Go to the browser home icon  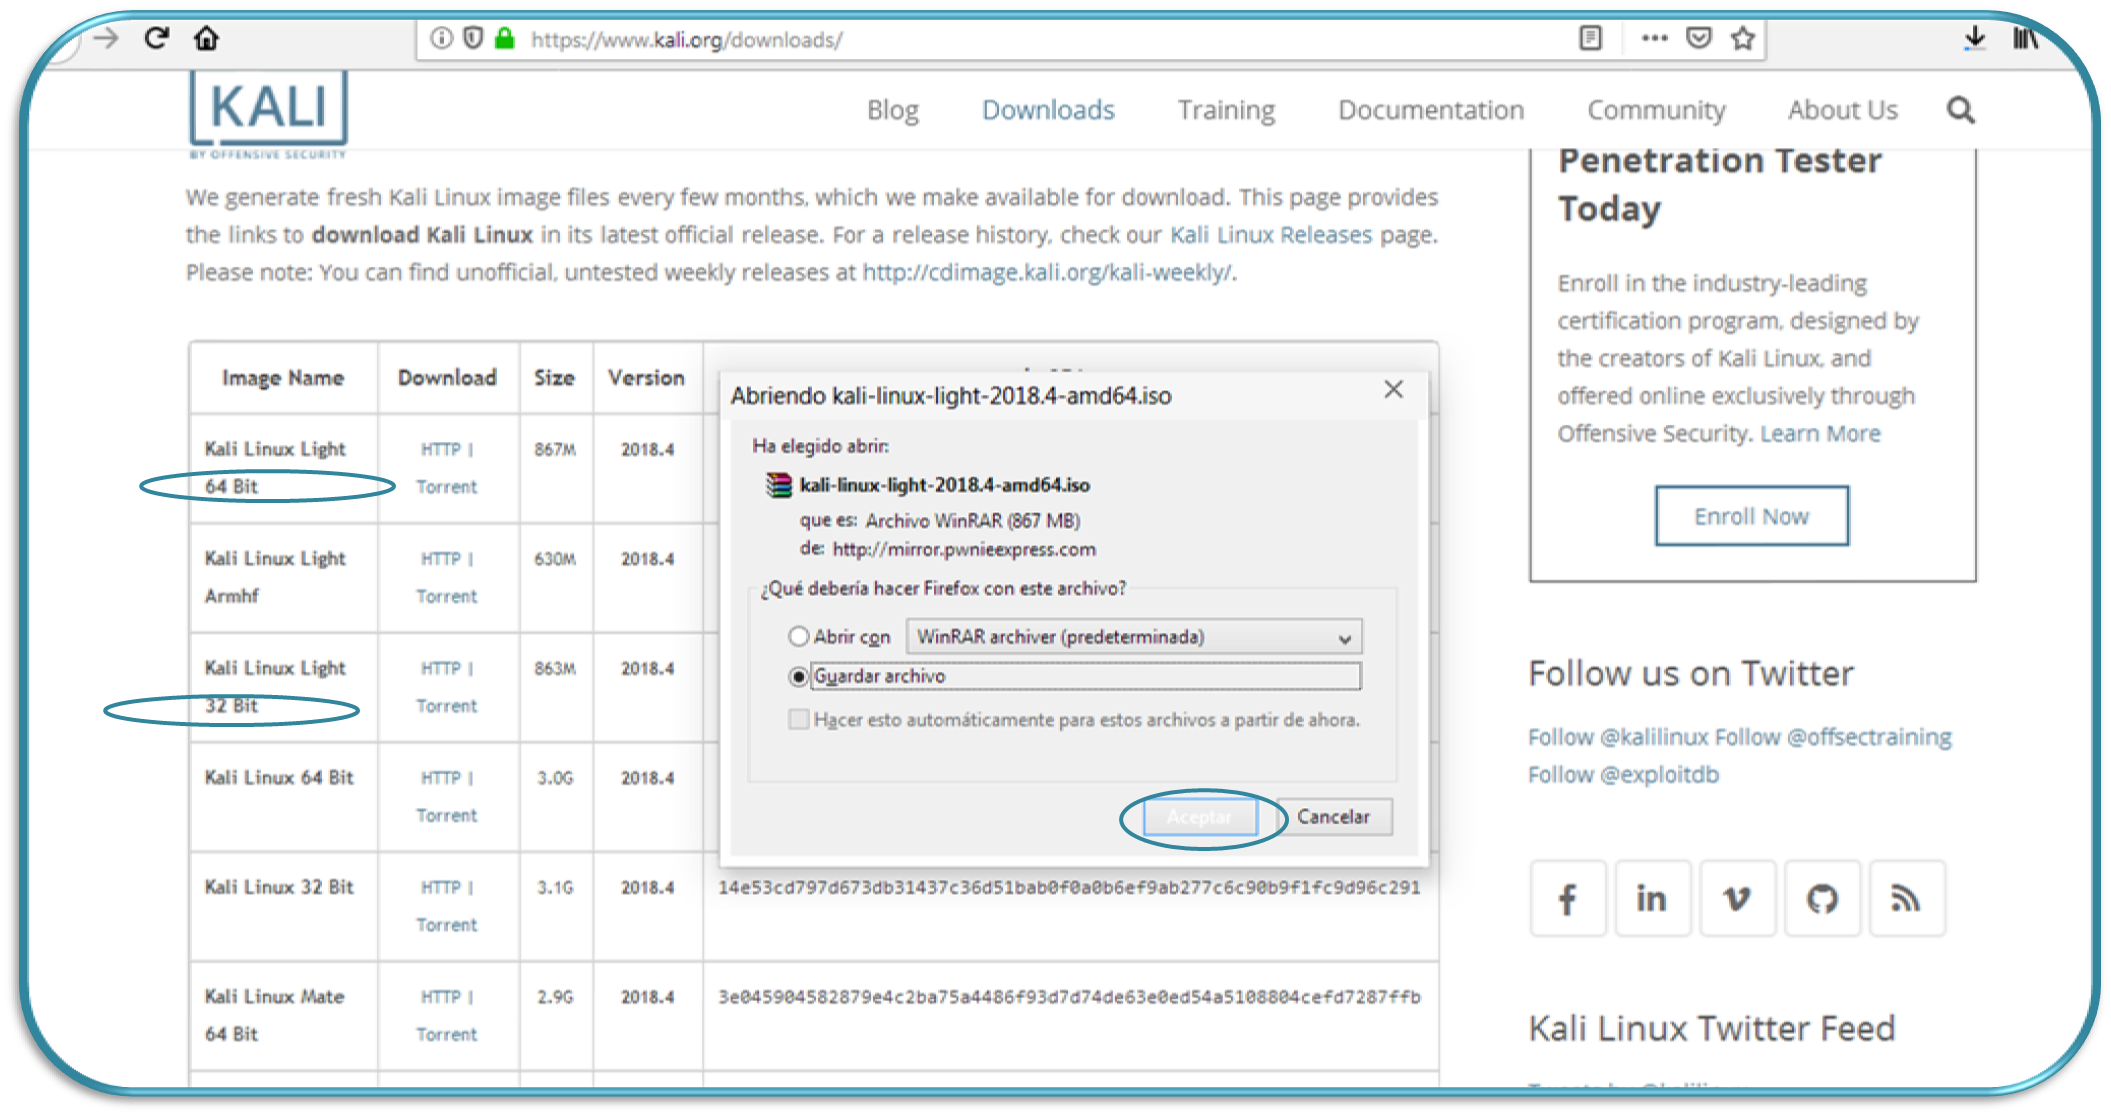click(206, 39)
